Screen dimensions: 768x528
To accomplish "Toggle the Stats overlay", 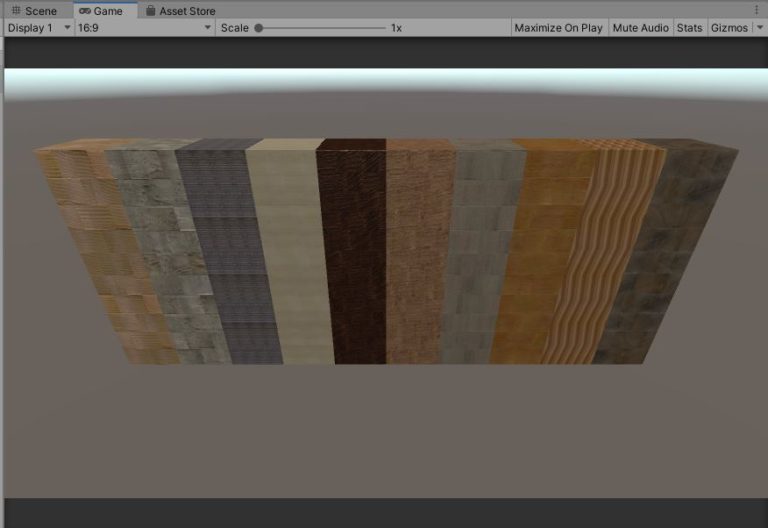I will pyautogui.click(x=689, y=28).
